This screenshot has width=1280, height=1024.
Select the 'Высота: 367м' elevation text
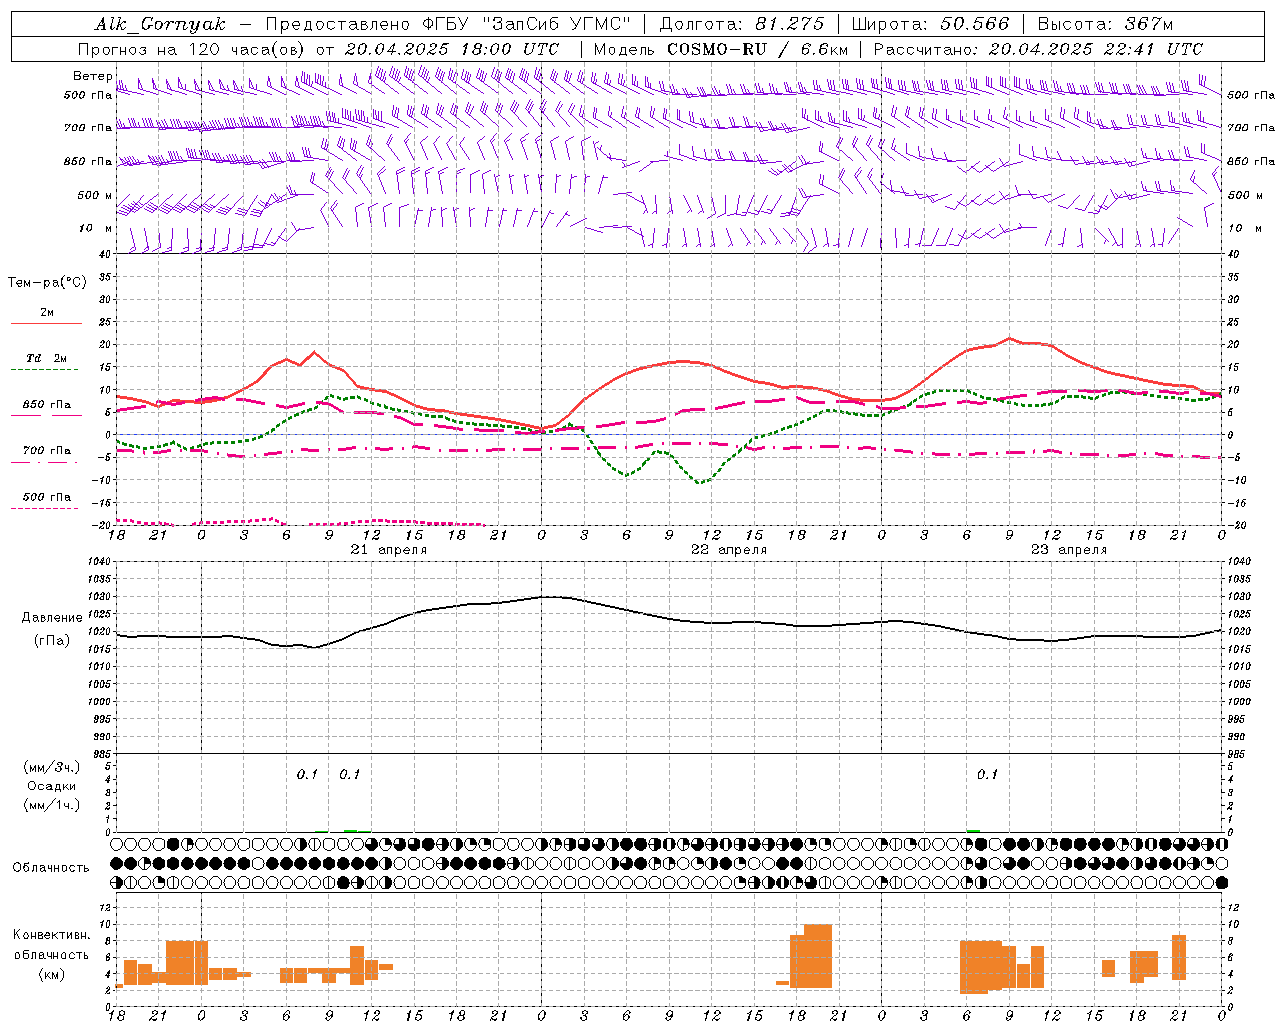point(1105,24)
